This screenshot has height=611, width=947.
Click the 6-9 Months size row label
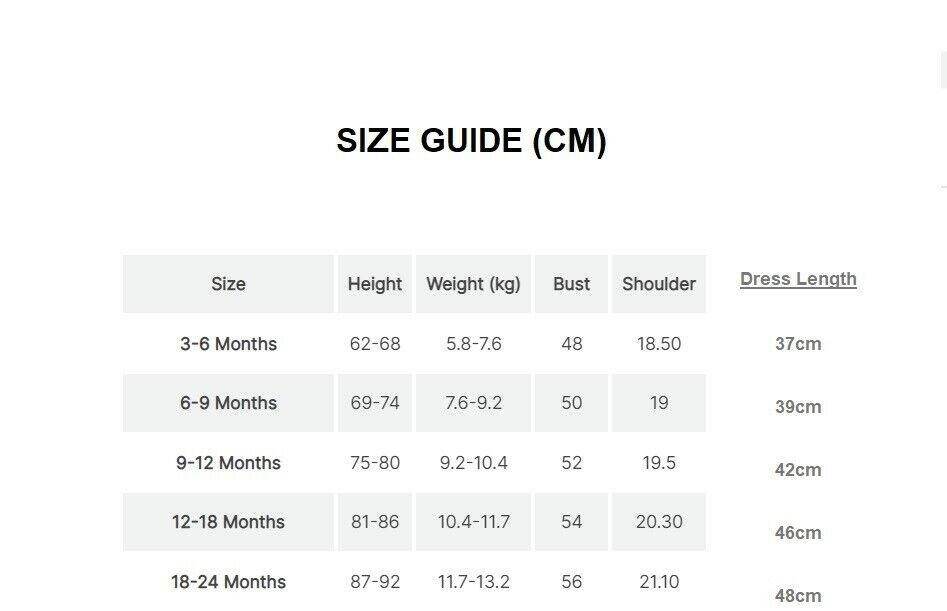228,403
